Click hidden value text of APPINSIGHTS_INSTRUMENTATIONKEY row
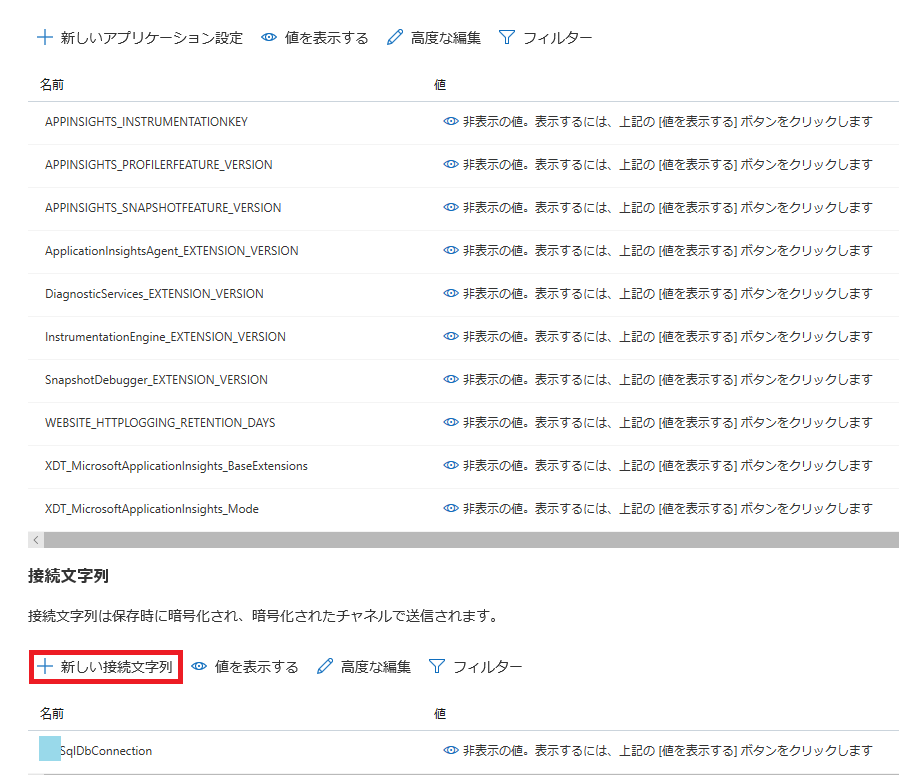 coord(668,122)
